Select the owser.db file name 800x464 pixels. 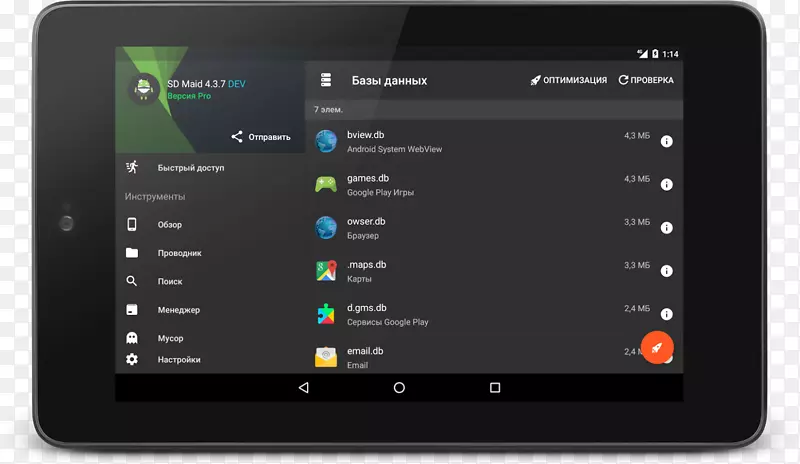(366, 222)
